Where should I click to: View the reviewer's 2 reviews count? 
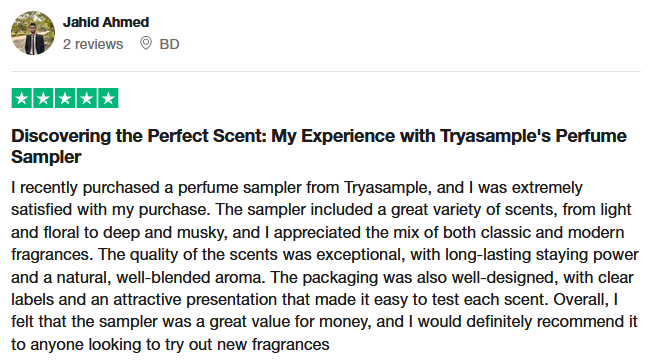tap(93, 44)
